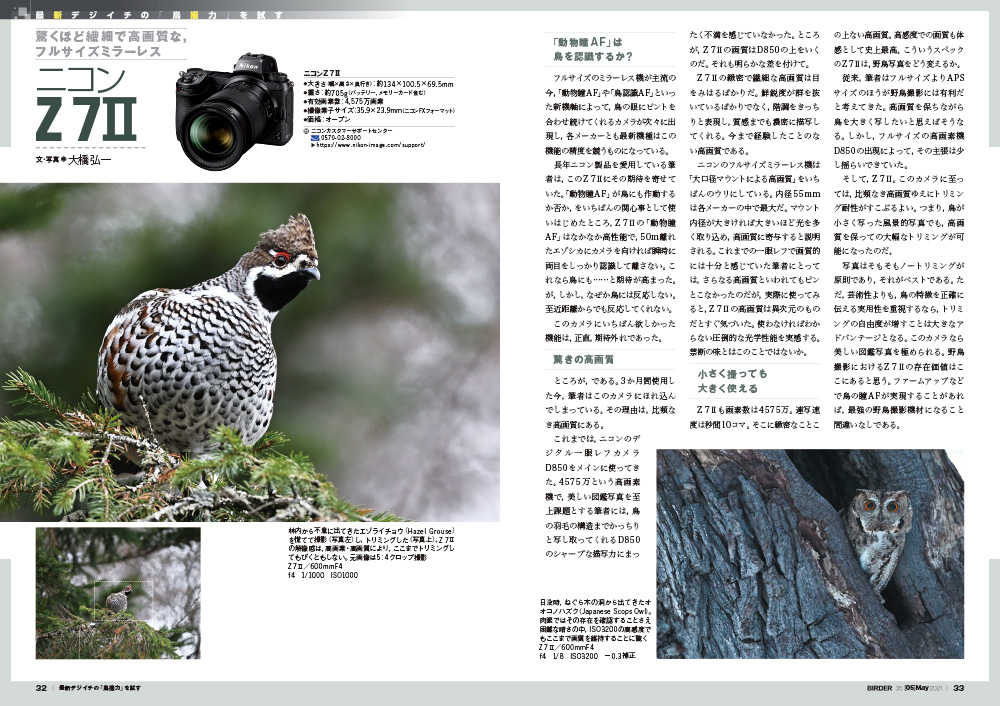1000x706 pixels.
Task: Click the heading 「動物瞳AF」は鳥を認識するか?
Action: [592, 49]
